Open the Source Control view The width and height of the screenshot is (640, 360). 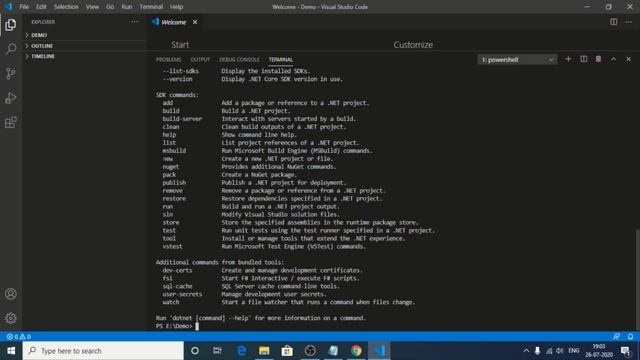click(x=11, y=73)
